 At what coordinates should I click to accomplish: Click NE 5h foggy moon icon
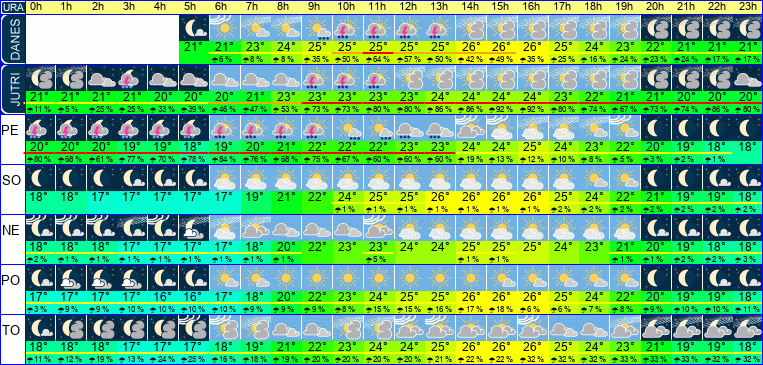194,228
